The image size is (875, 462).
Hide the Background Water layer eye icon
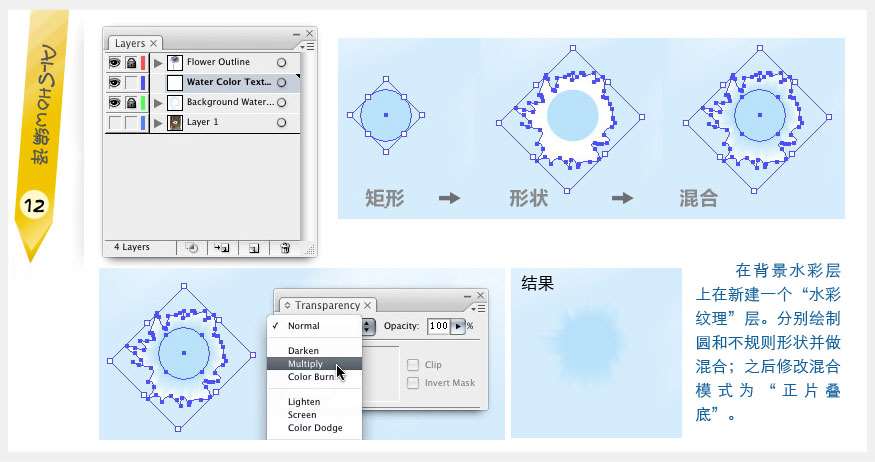(x=114, y=103)
